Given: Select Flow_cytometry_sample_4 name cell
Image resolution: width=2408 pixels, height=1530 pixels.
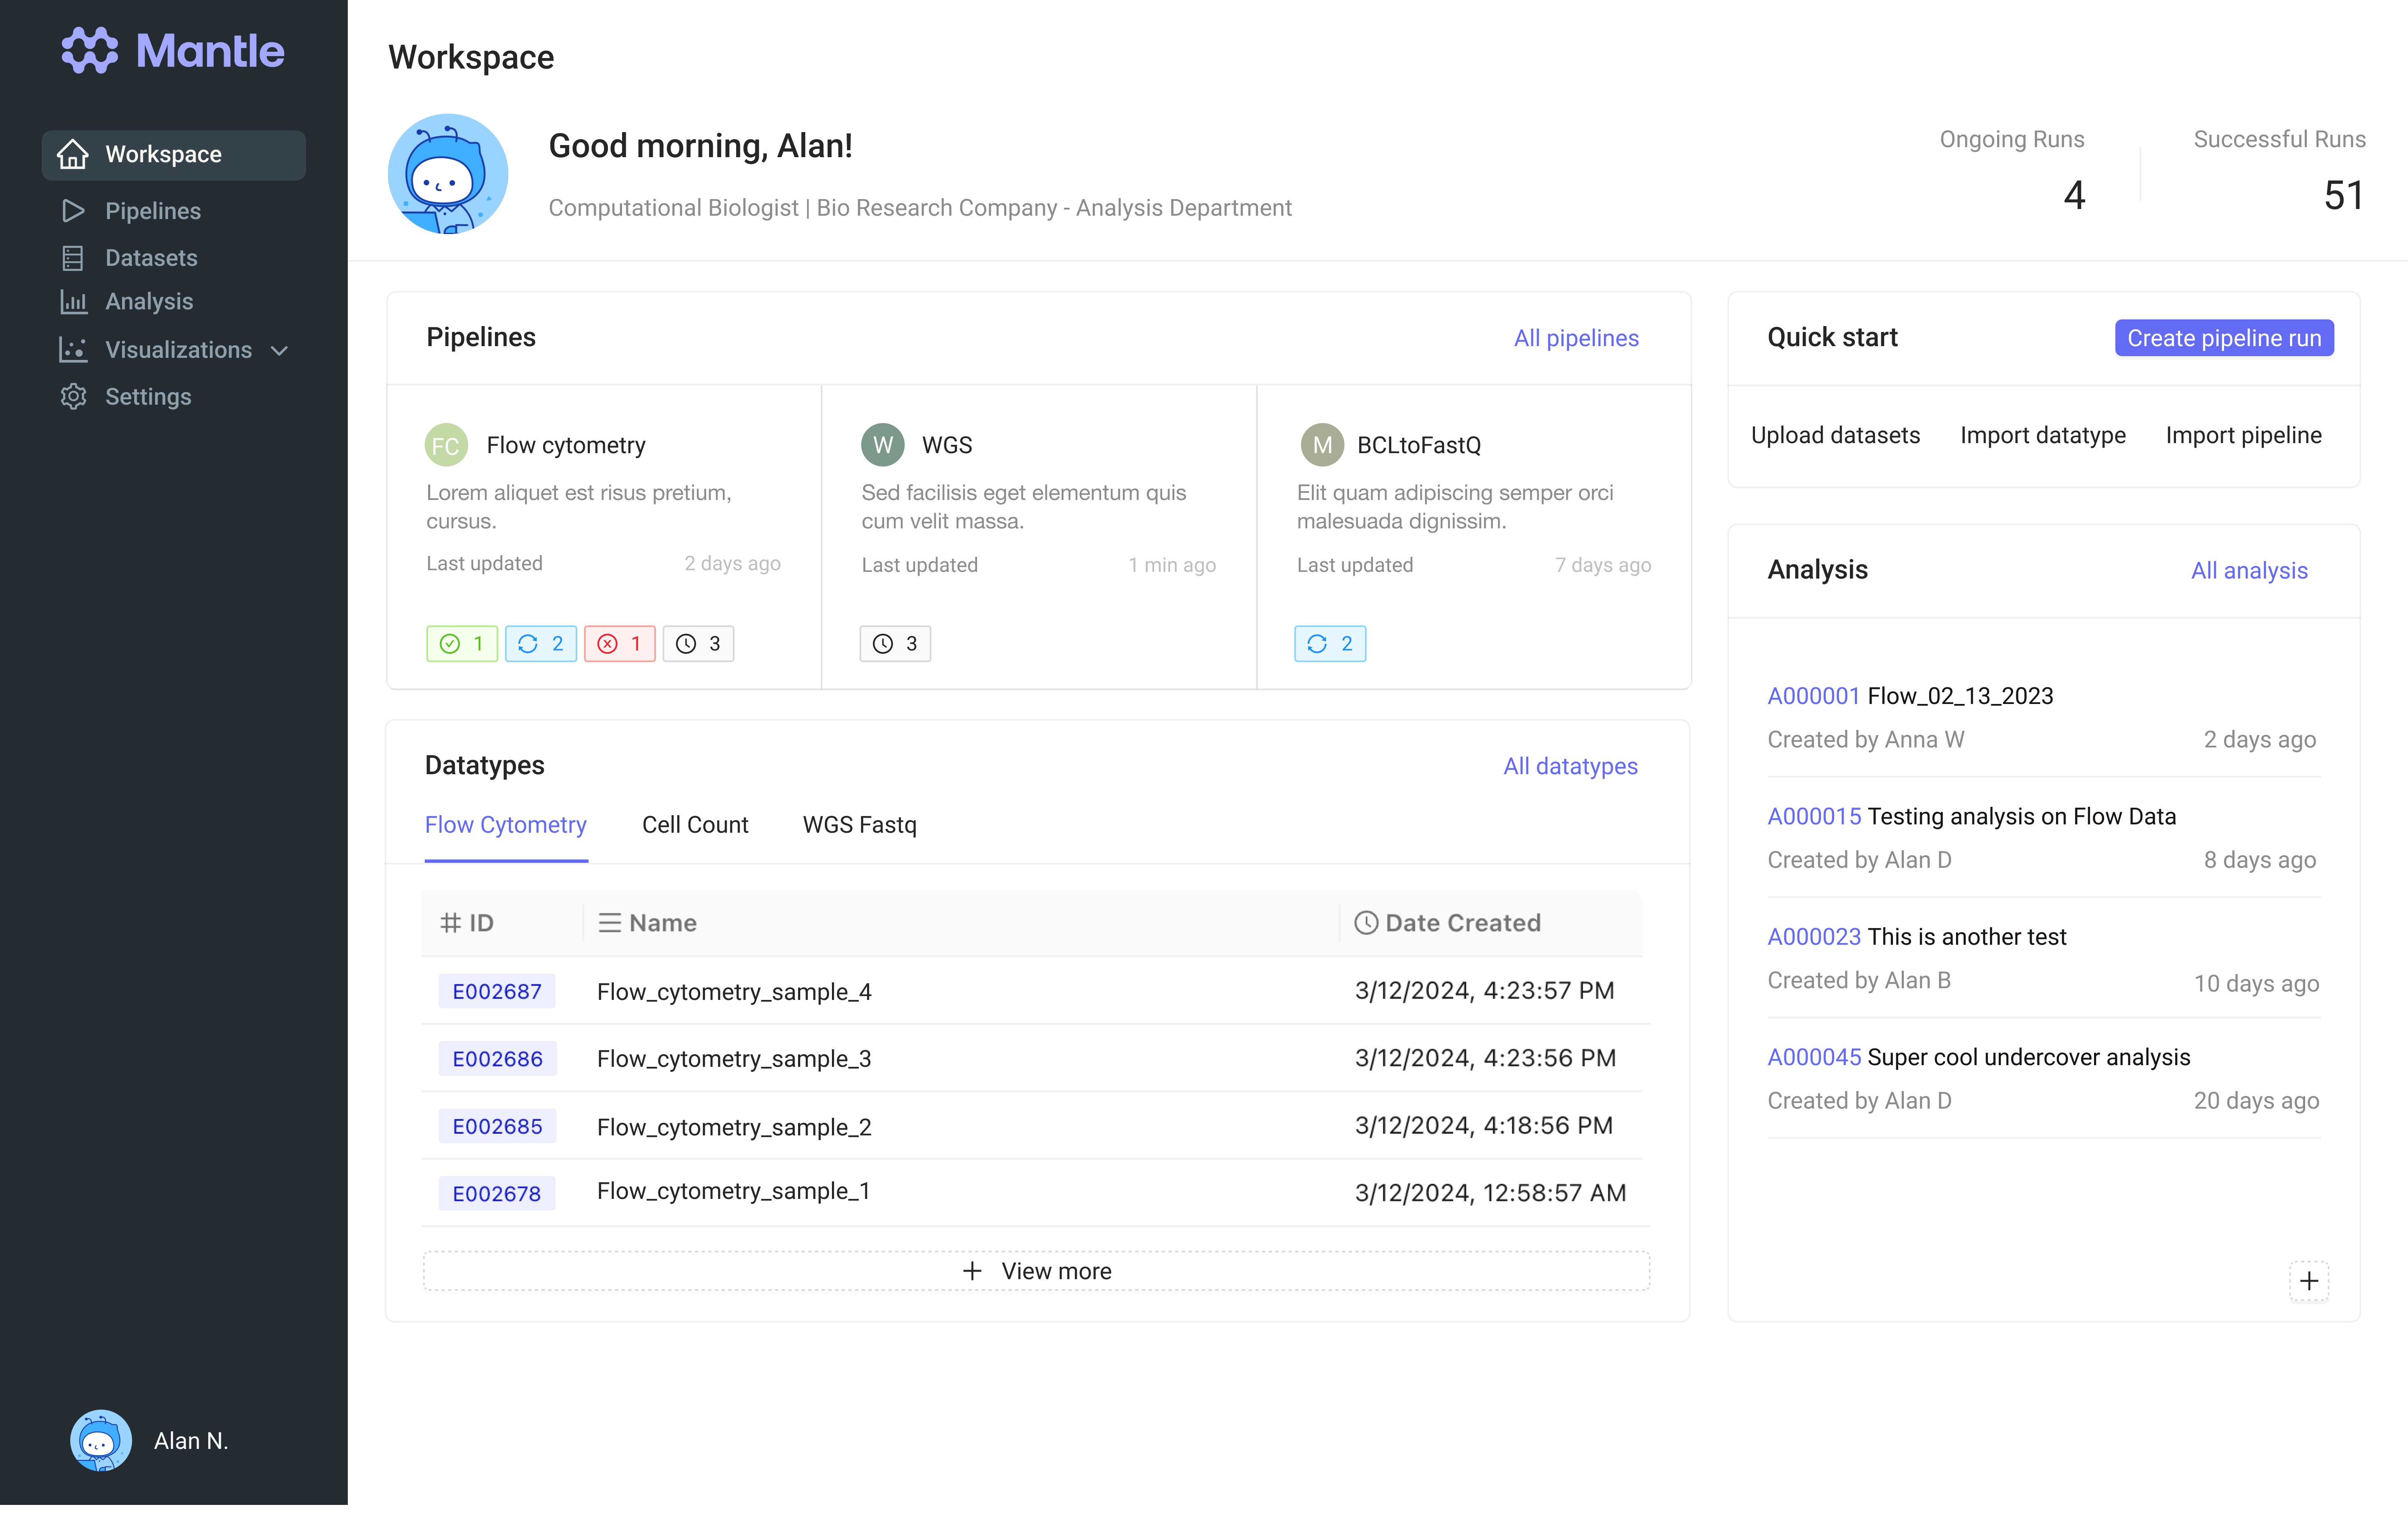Looking at the screenshot, I should coord(734,991).
